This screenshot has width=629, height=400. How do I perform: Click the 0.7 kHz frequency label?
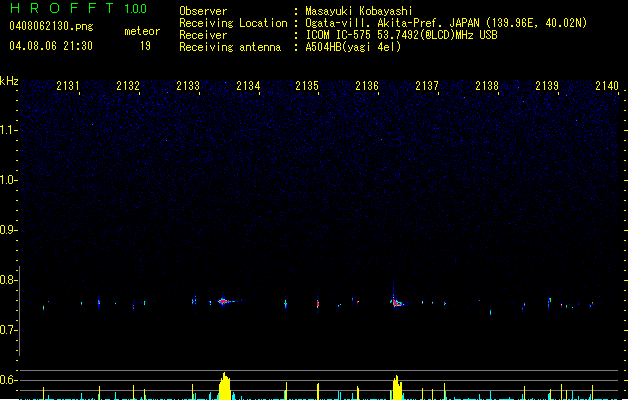tap(9, 330)
